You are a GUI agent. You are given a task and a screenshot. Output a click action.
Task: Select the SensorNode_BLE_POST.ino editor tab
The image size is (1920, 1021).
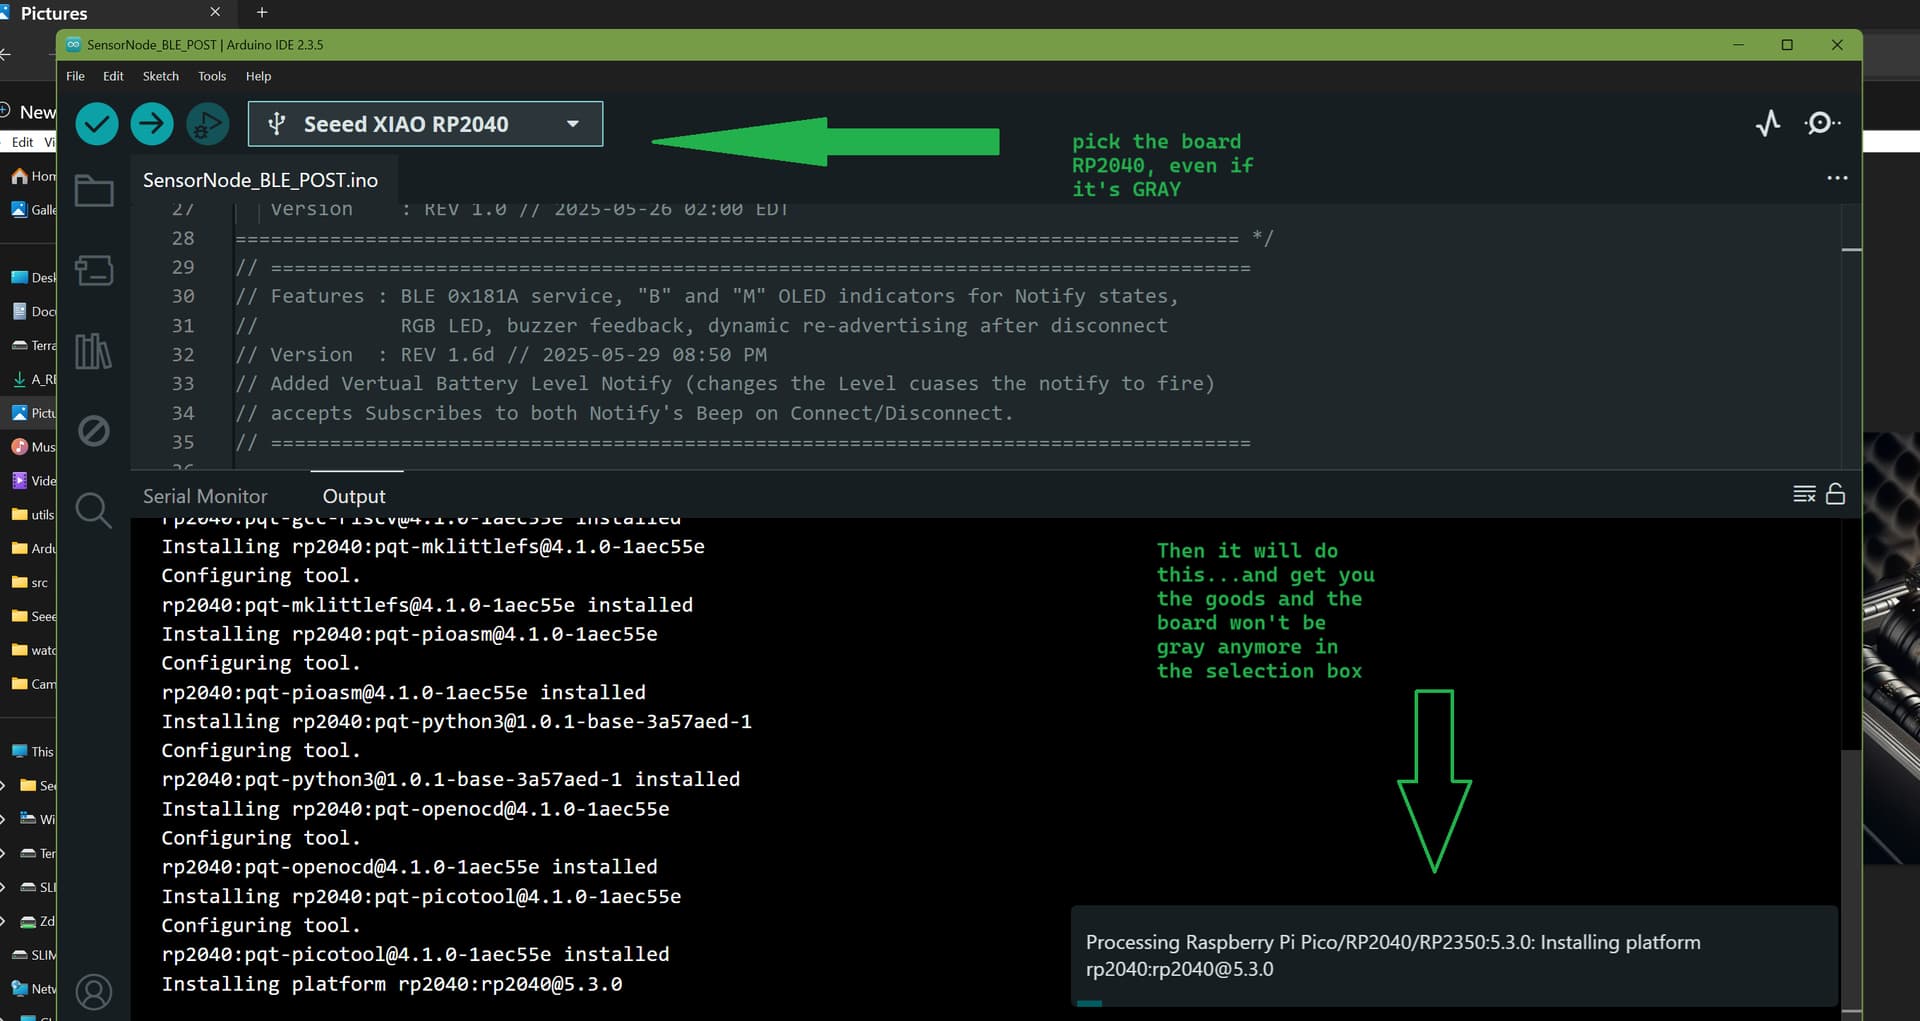click(x=260, y=180)
